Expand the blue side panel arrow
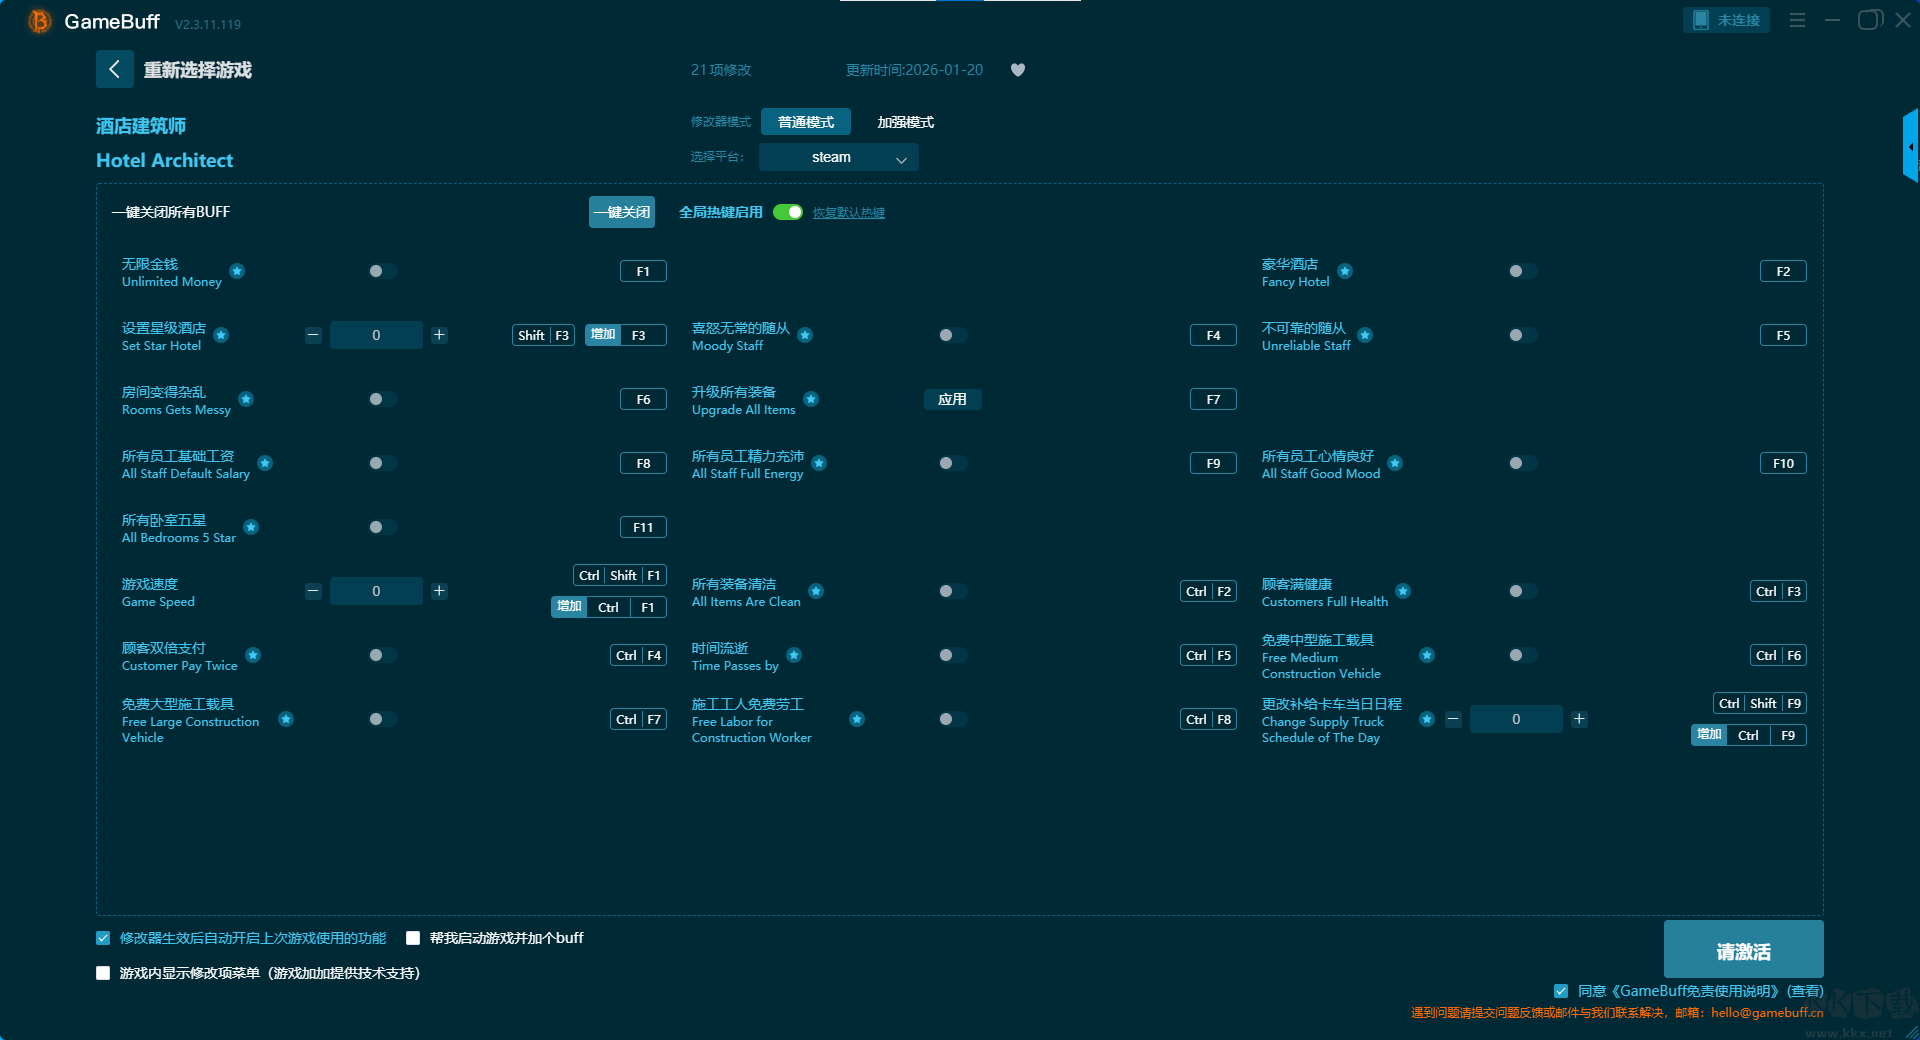Image resolution: width=1920 pixels, height=1040 pixels. coord(1910,147)
